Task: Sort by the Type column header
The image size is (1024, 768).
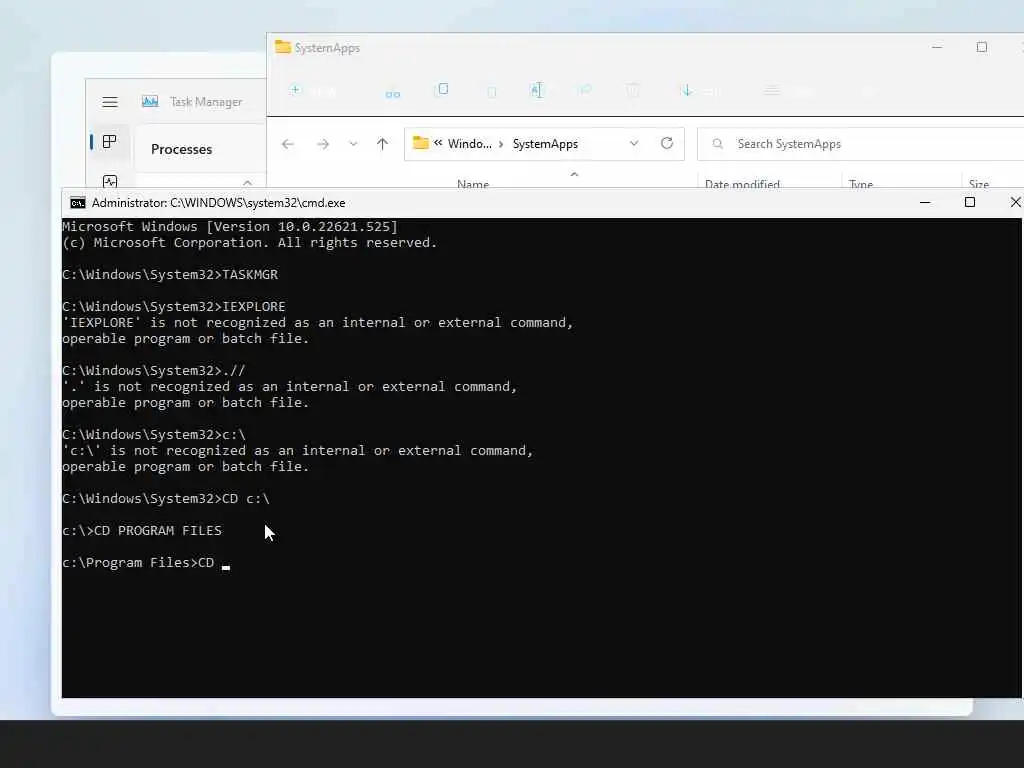Action: 861,184
